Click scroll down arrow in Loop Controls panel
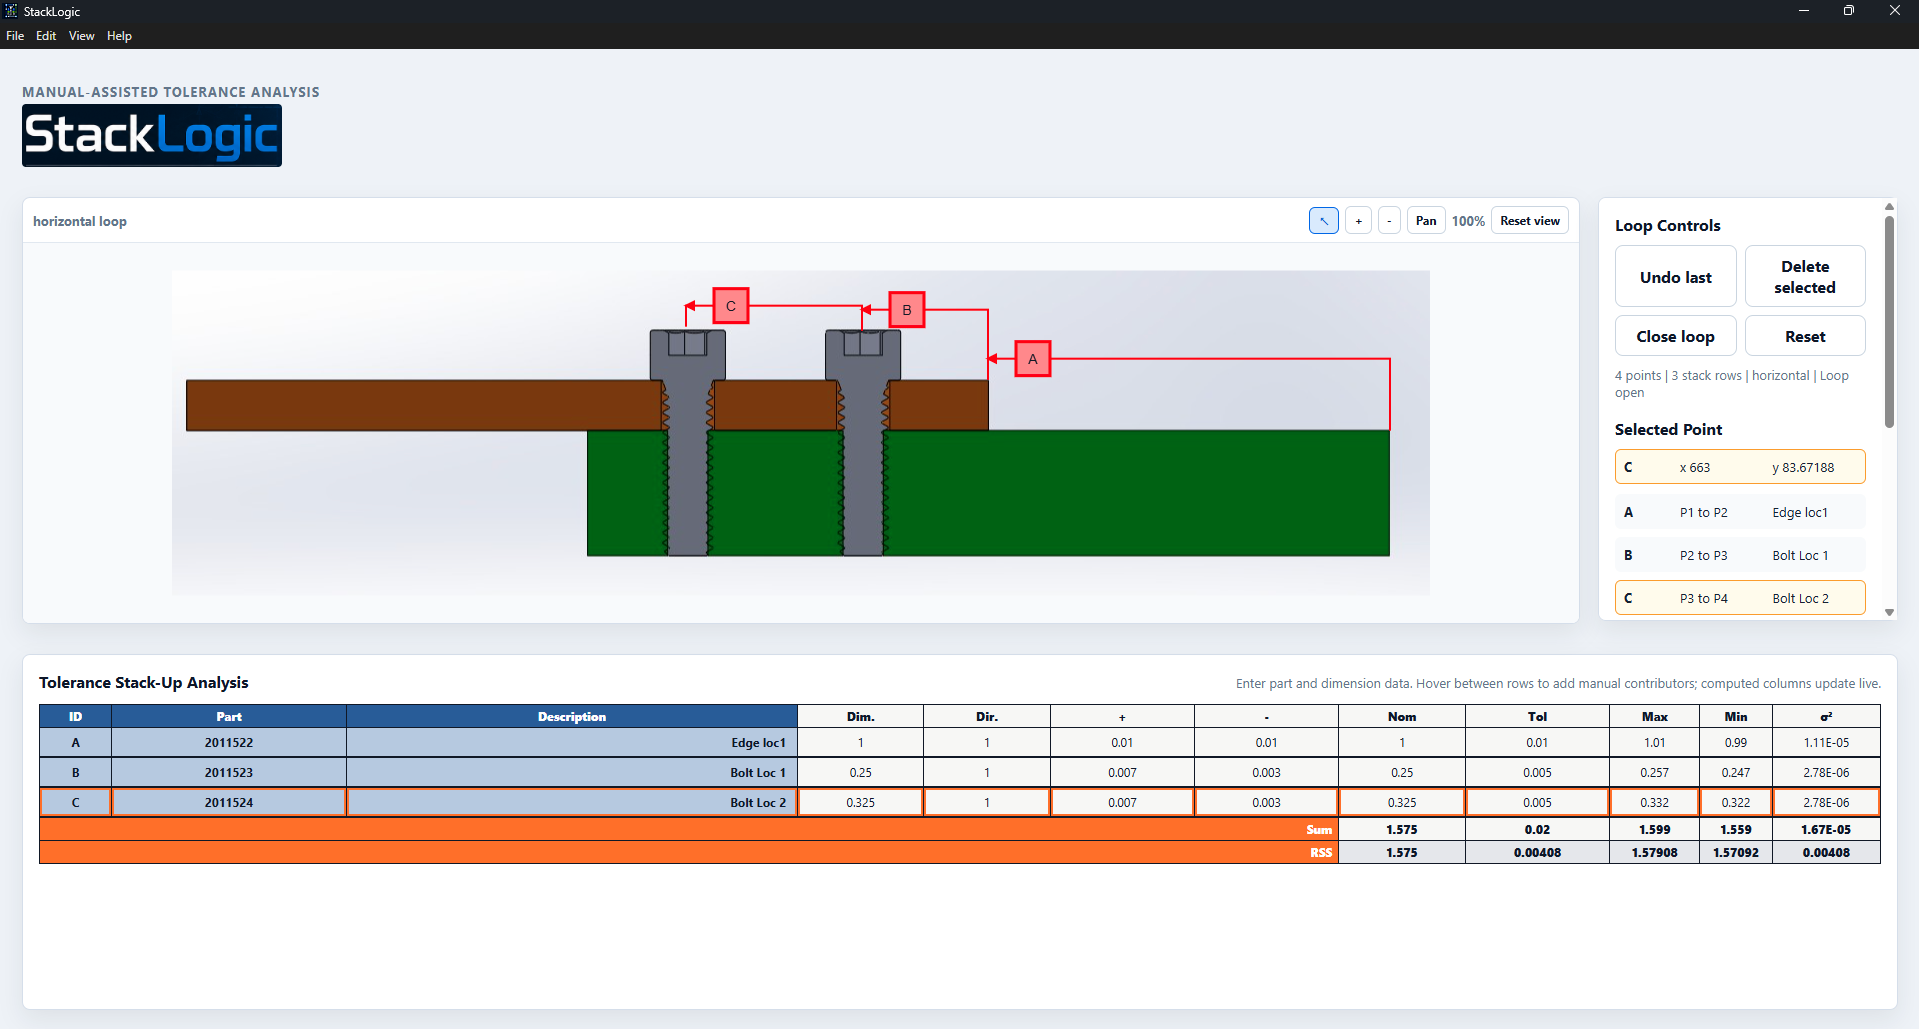Viewport: 1919px width, 1029px height. [1889, 612]
